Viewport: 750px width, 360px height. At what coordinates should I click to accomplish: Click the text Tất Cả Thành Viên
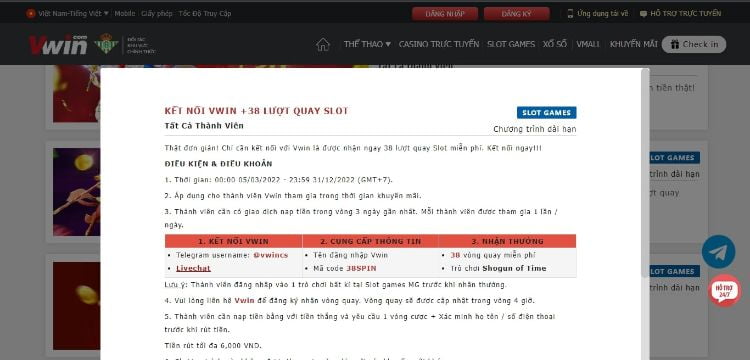(204, 126)
